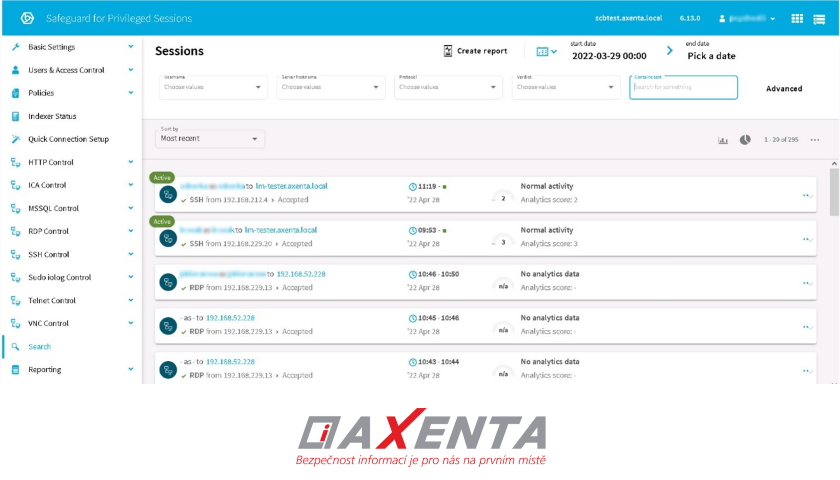Image resolution: width=840 pixels, height=480 pixels.
Task: Show the pie chart view icon
Action: coord(745,140)
